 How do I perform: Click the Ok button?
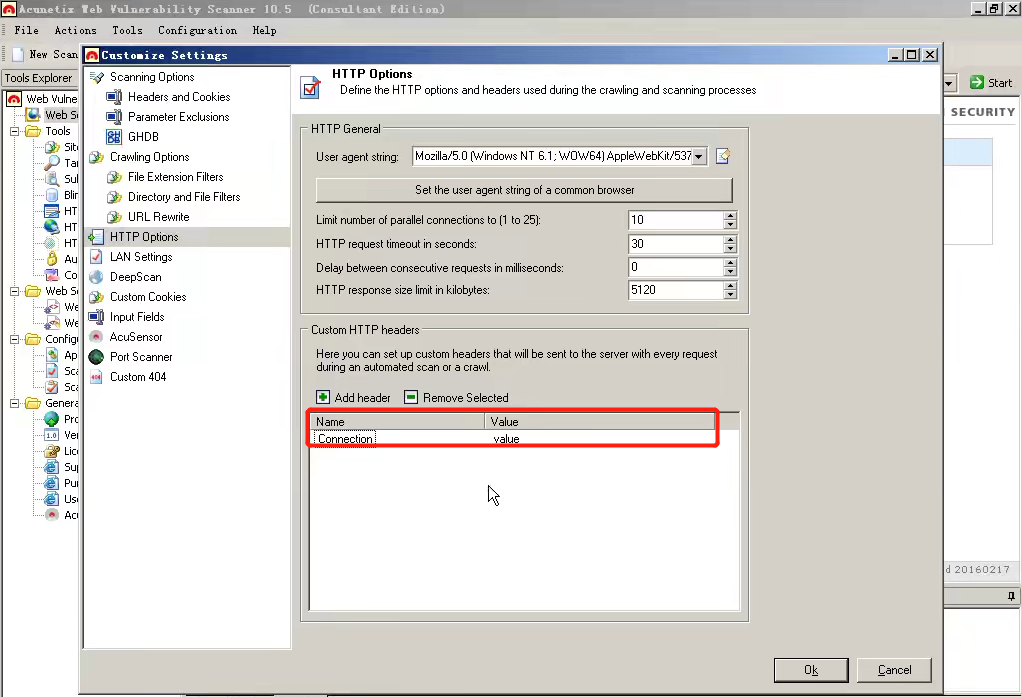coord(811,670)
